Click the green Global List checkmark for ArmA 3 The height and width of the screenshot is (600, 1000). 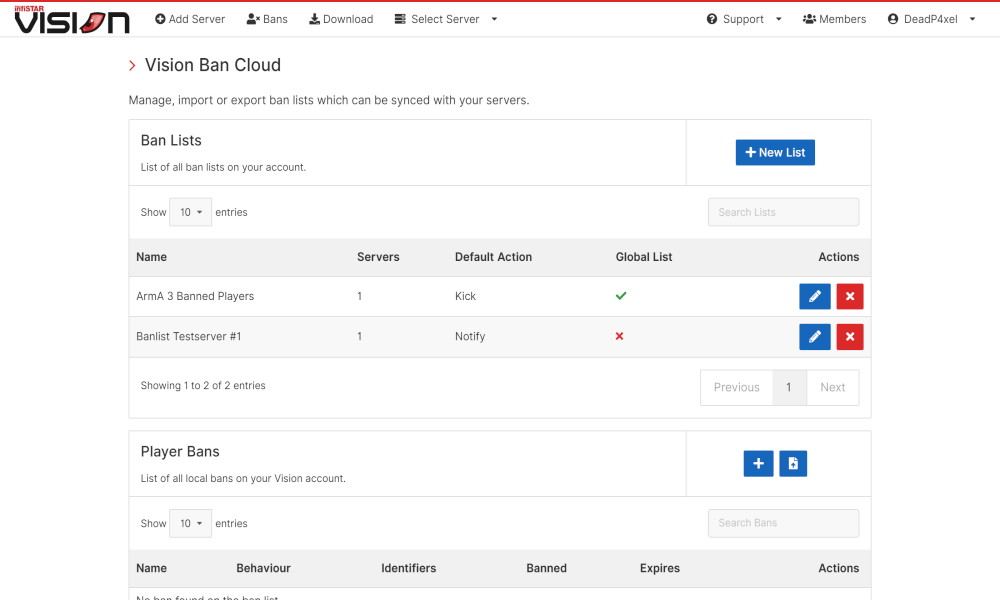click(x=621, y=296)
